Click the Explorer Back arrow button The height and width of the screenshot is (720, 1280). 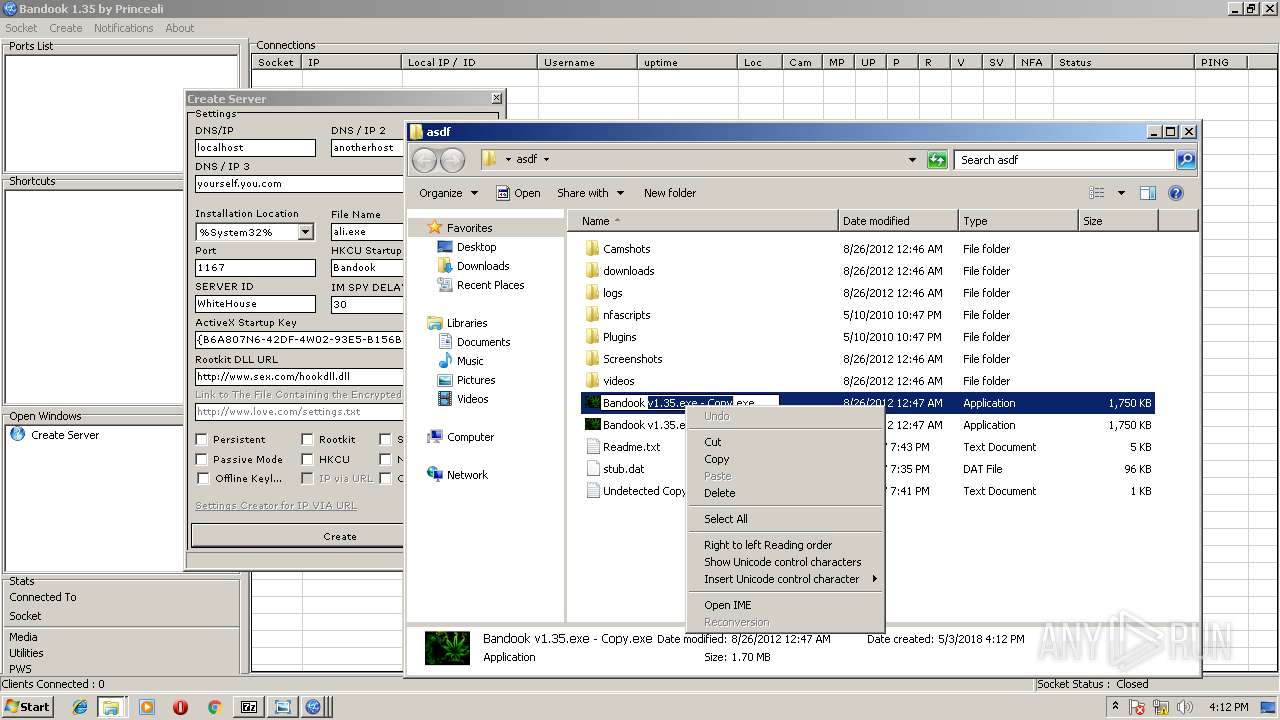click(x=424, y=160)
